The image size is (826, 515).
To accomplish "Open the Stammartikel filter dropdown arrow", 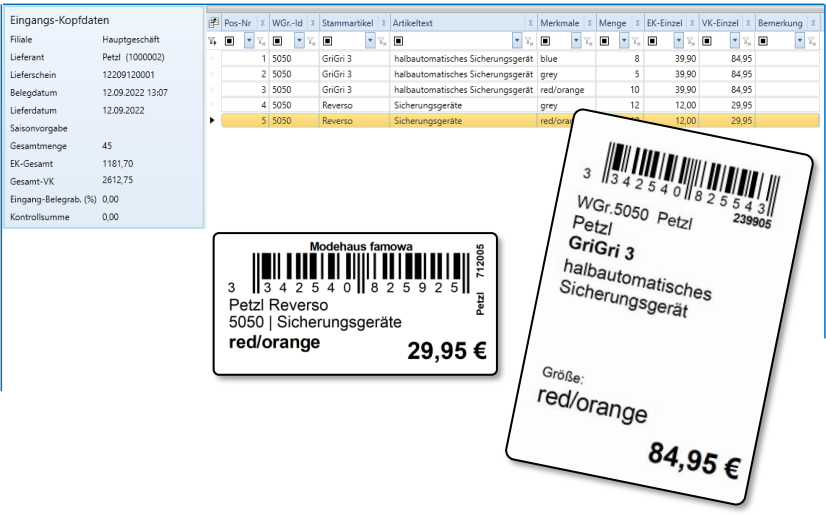I will pyautogui.click(x=370, y=41).
